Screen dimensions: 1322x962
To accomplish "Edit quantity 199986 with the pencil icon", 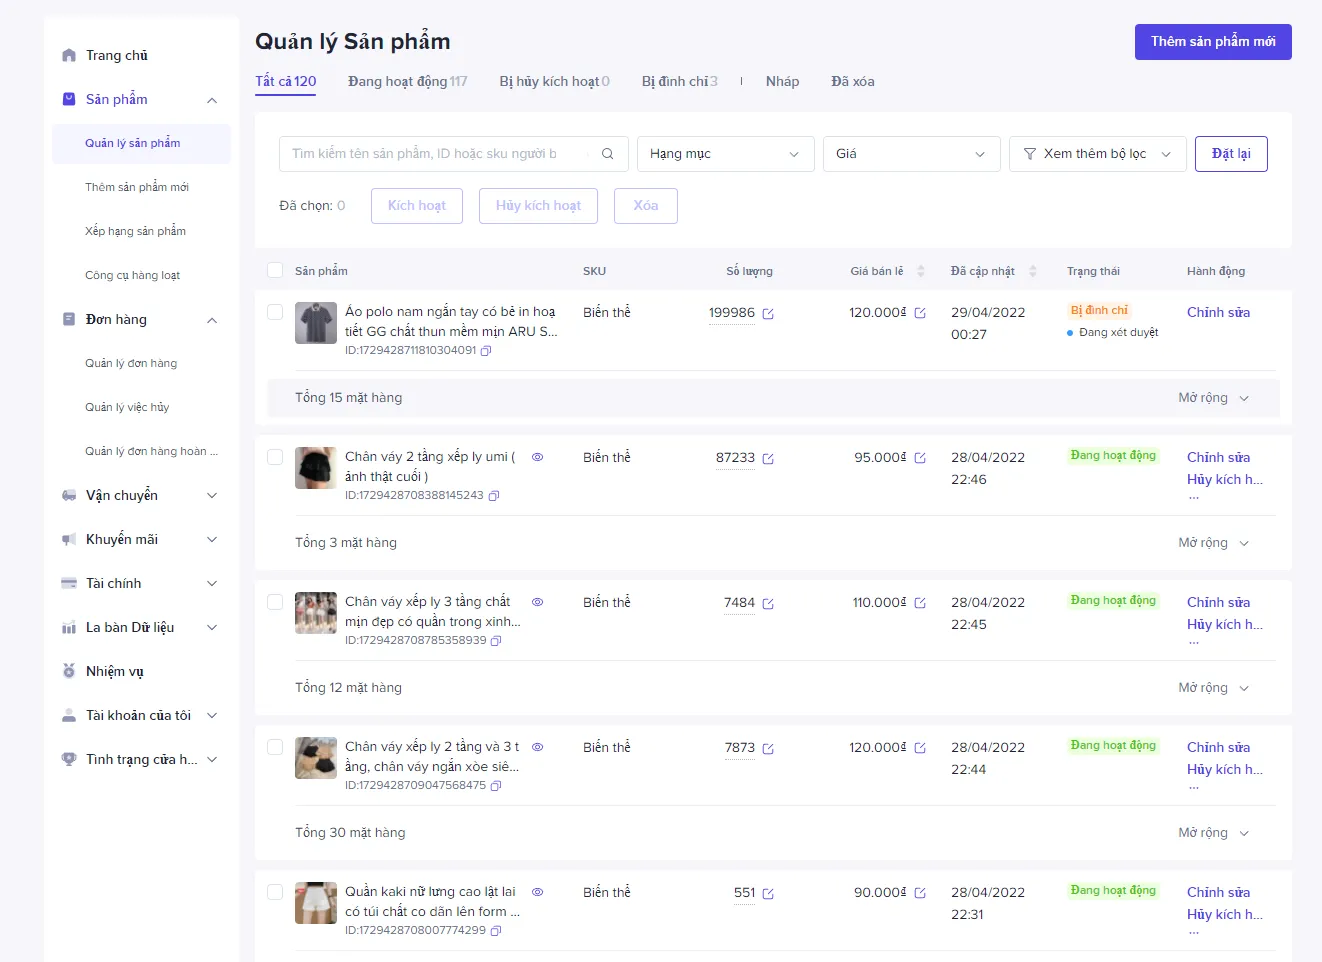I will coord(768,314).
